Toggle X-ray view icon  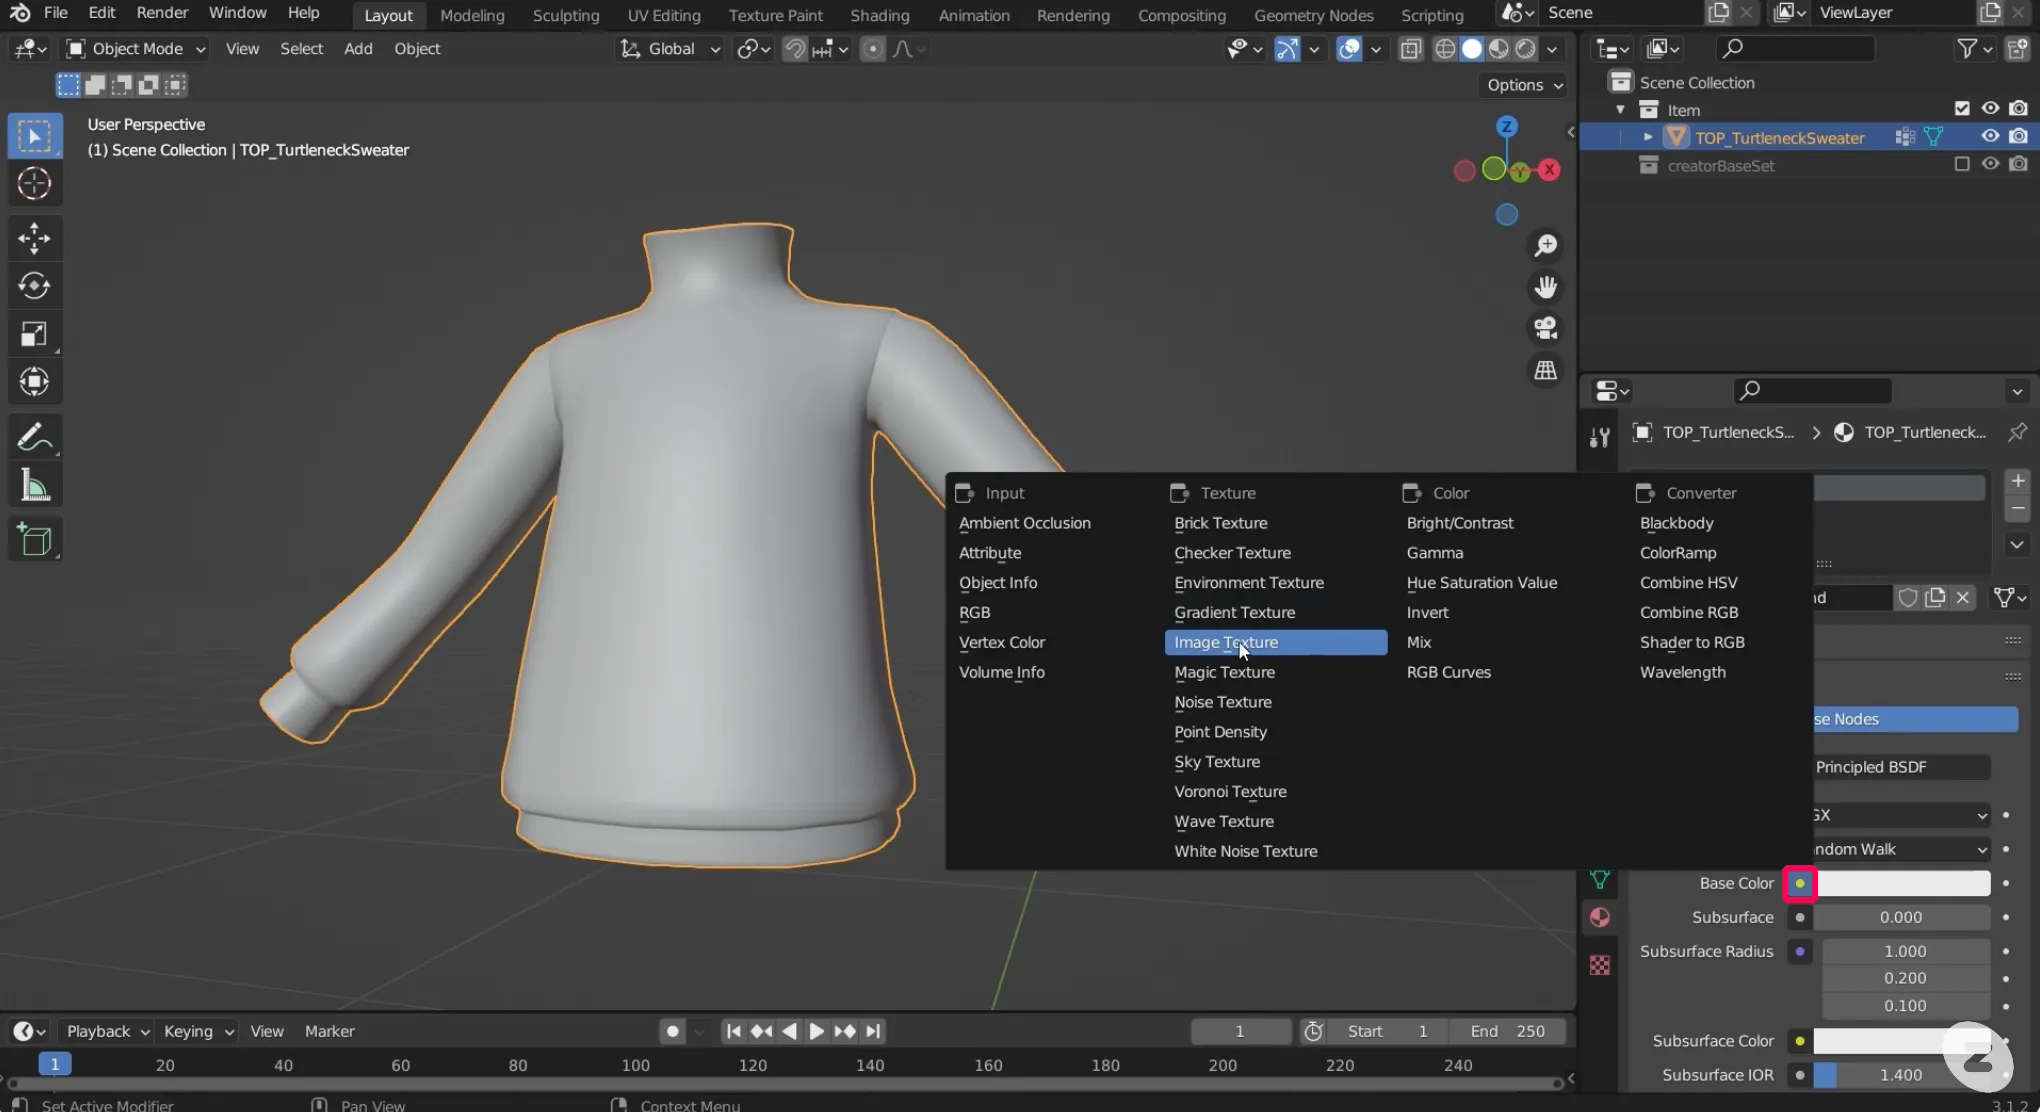(1410, 49)
